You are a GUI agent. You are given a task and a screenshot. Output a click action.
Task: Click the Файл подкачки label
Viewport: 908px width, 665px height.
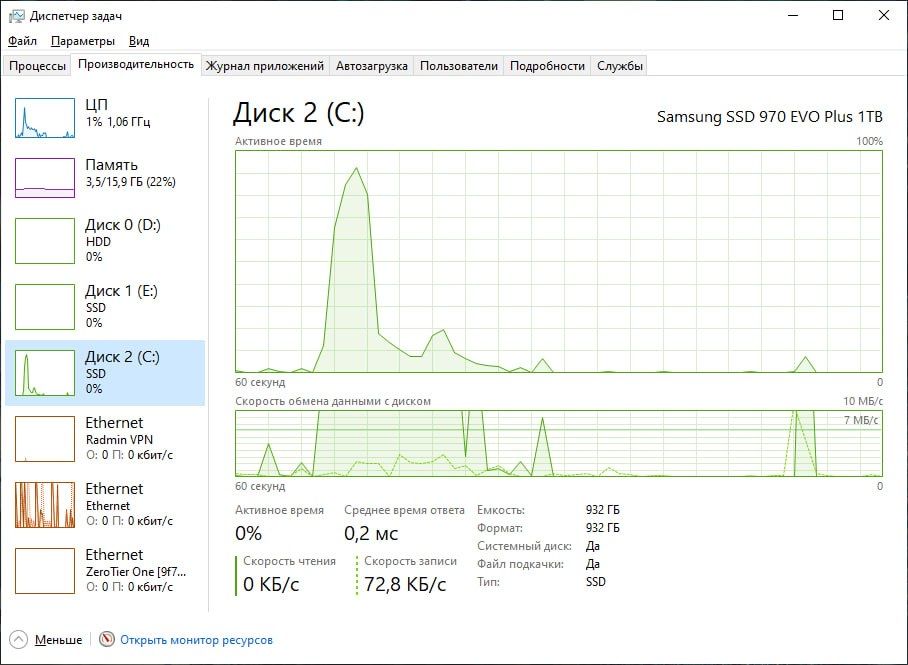tap(521, 564)
